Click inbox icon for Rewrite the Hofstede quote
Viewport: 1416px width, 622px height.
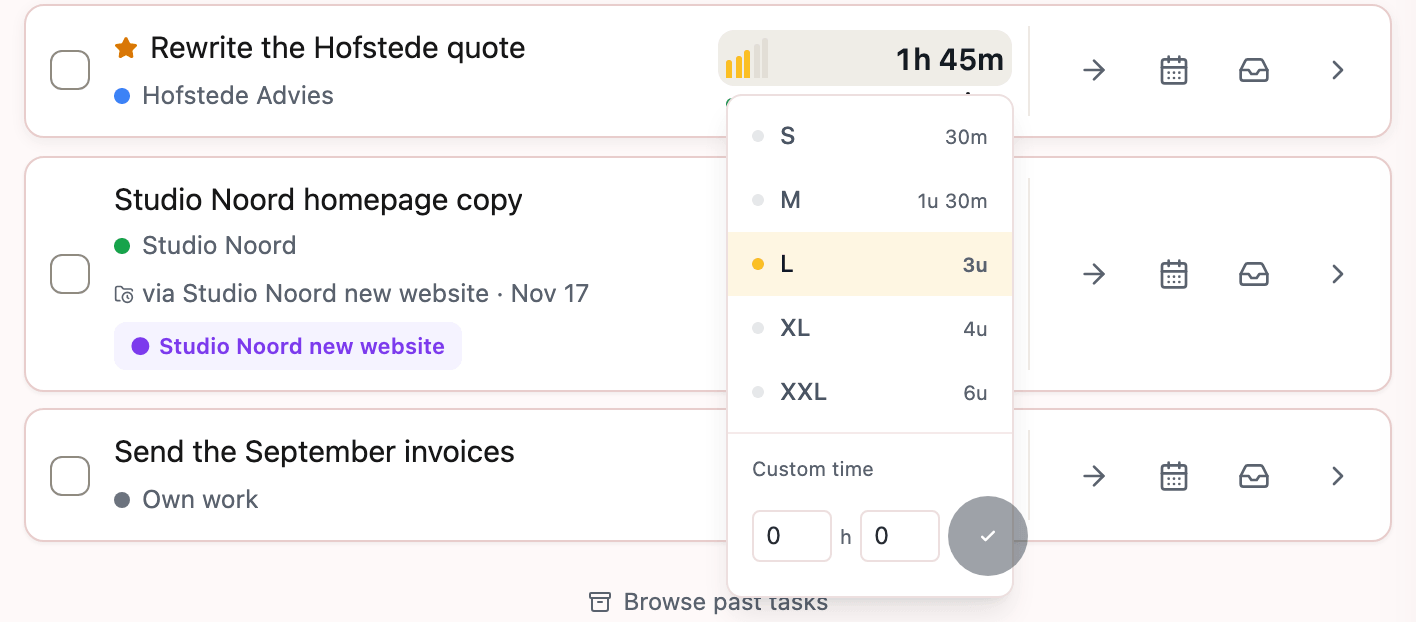[x=1254, y=70]
